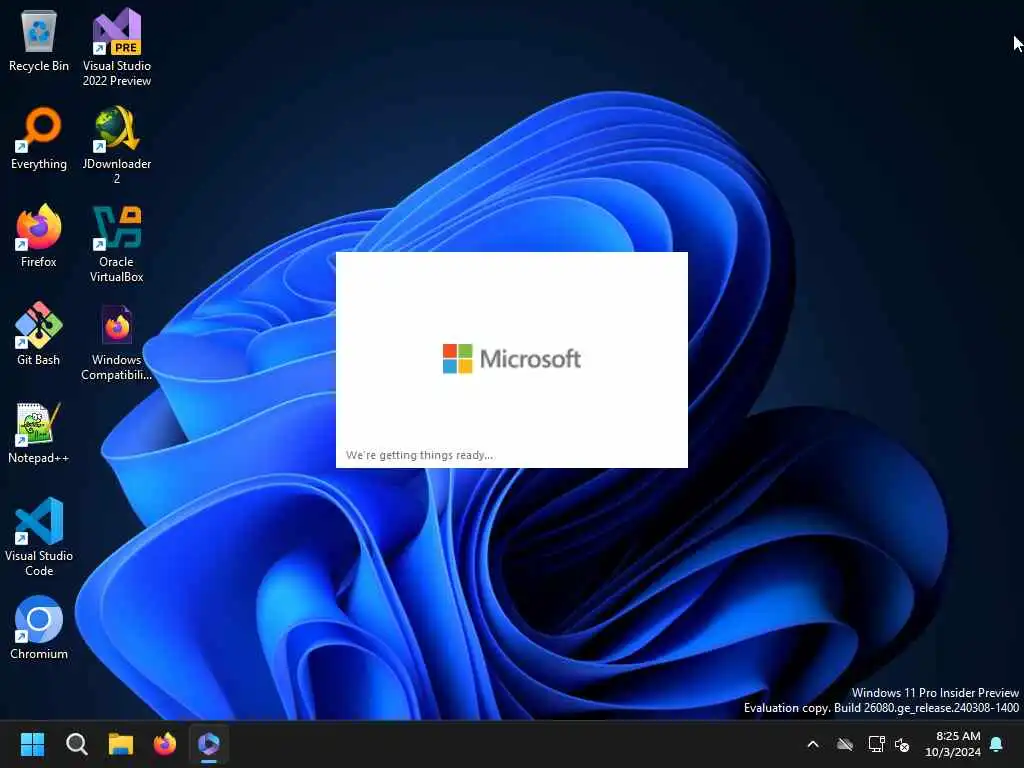Select the Chromium desktop shortcut
The width and height of the screenshot is (1024, 768).
(x=39, y=628)
